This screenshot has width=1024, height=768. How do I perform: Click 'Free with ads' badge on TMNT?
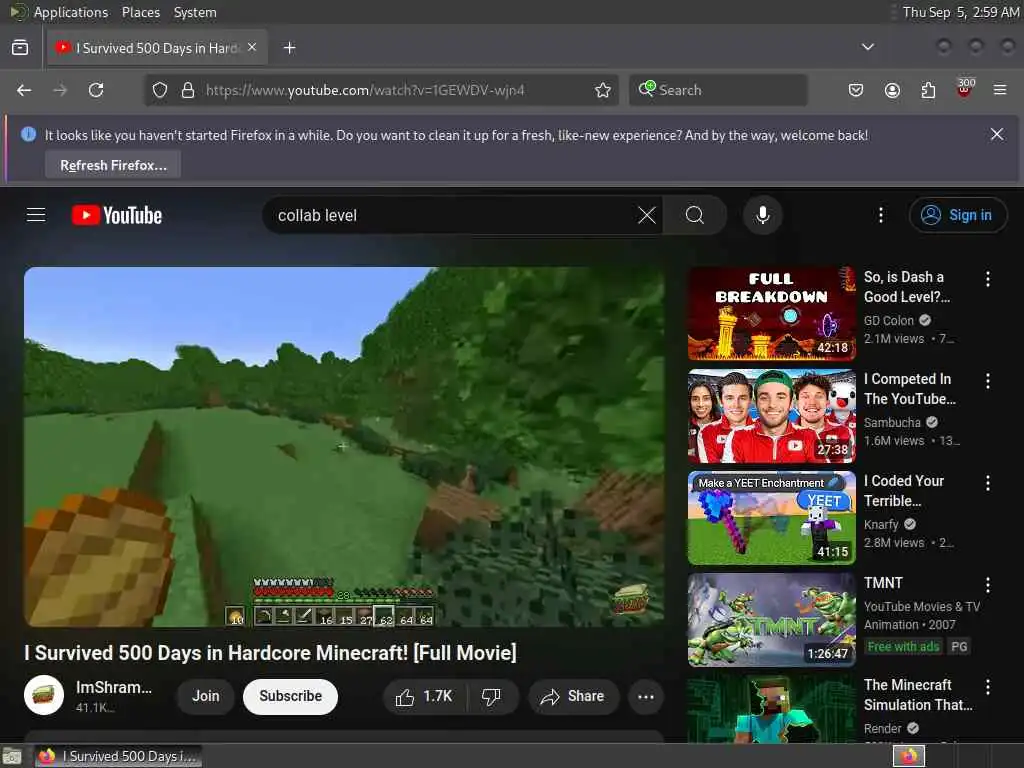903,647
